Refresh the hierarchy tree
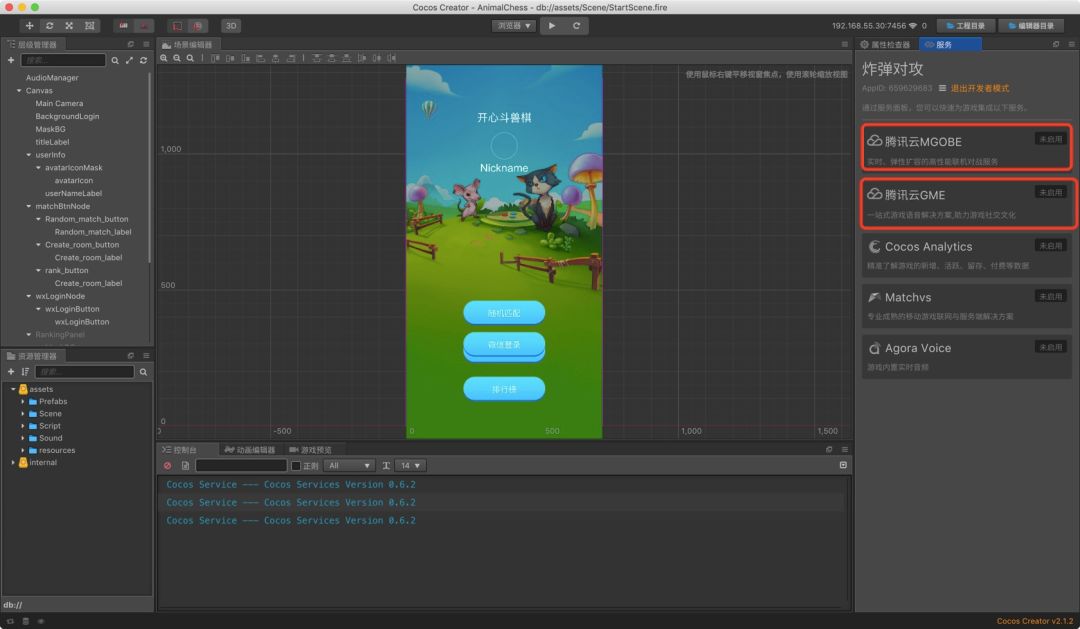Viewport: 1080px width, 629px height. coord(143,61)
